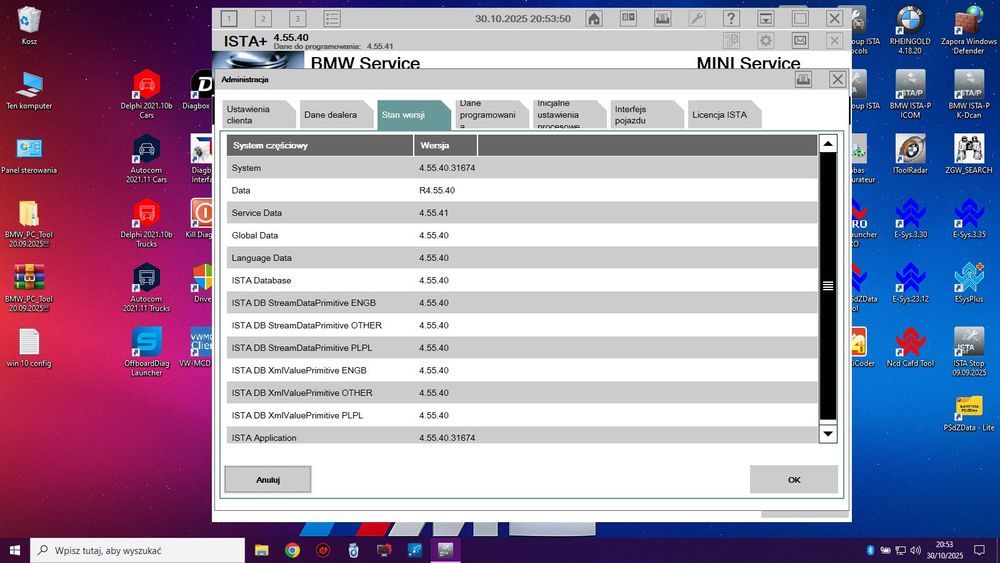Open Delphi 2021.10b Cars shortcut
This screenshot has height=563, width=1000.
click(x=146, y=94)
